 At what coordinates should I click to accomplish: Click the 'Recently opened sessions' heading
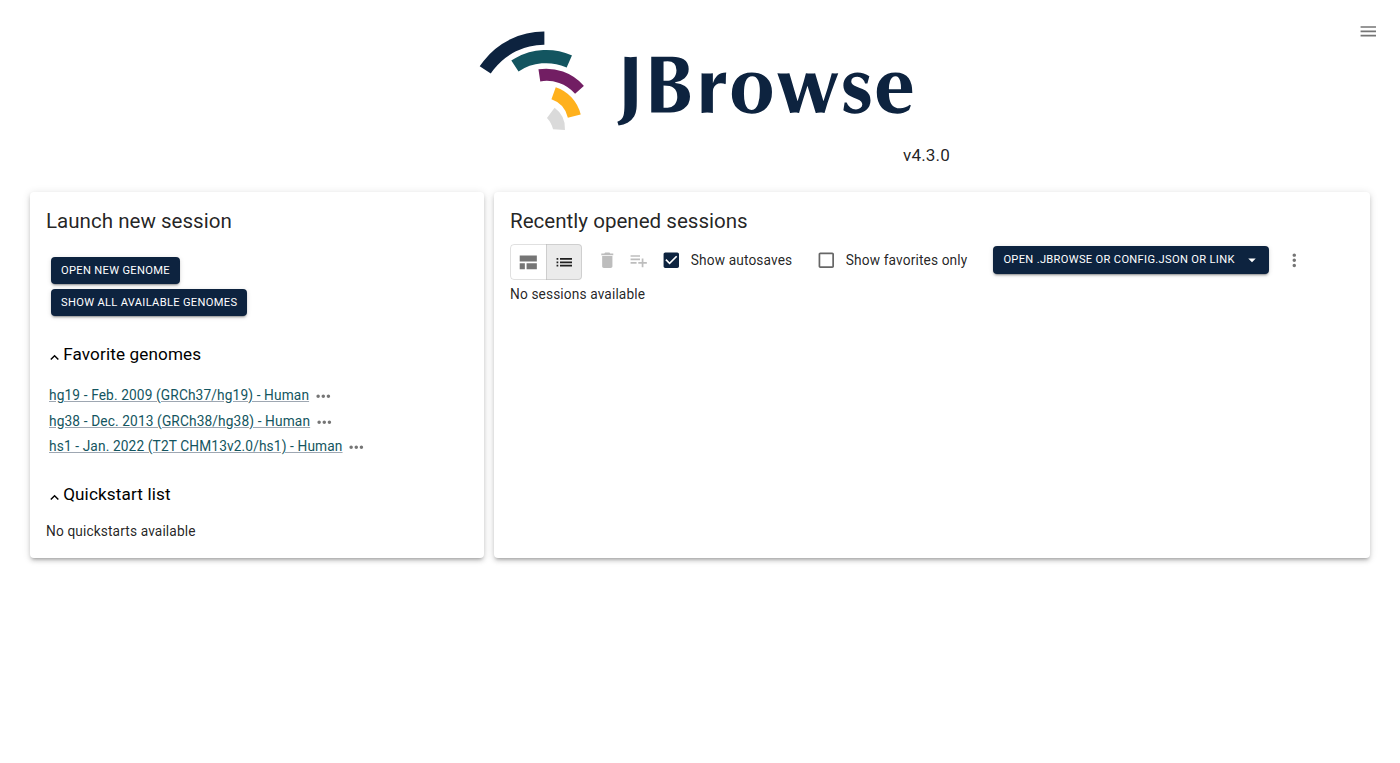pos(629,221)
